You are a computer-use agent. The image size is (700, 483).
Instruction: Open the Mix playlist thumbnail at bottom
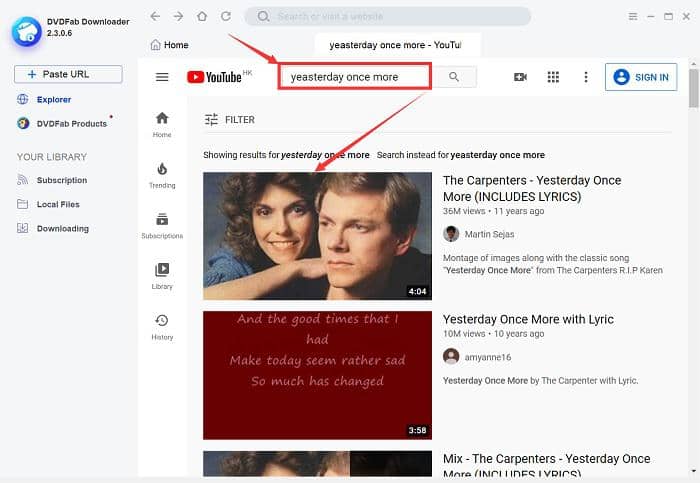[x=317, y=464]
